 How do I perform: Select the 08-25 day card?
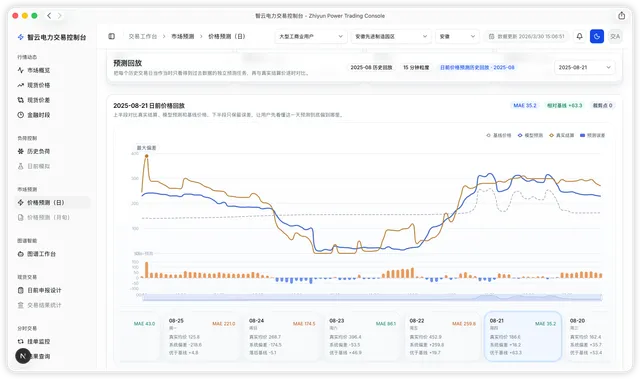click(202, 337)
